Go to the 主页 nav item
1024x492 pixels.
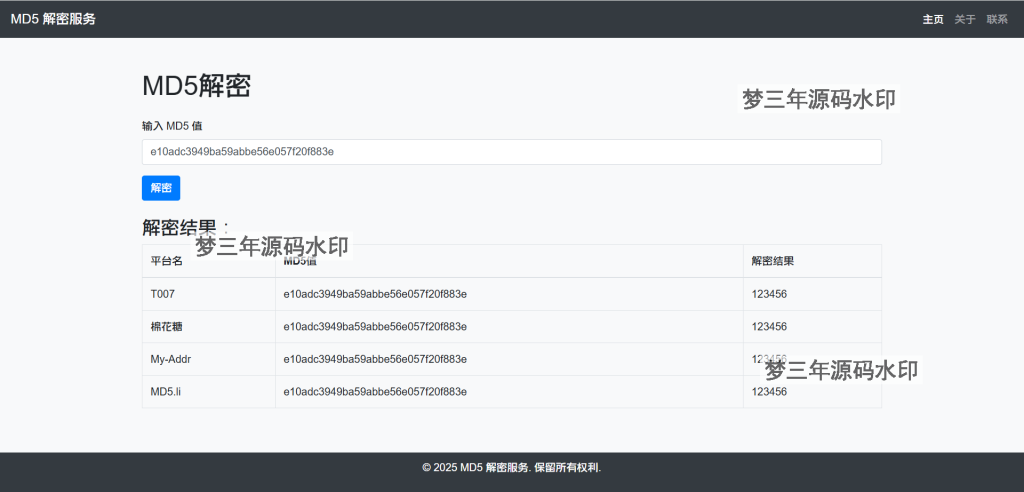[933, 20]
